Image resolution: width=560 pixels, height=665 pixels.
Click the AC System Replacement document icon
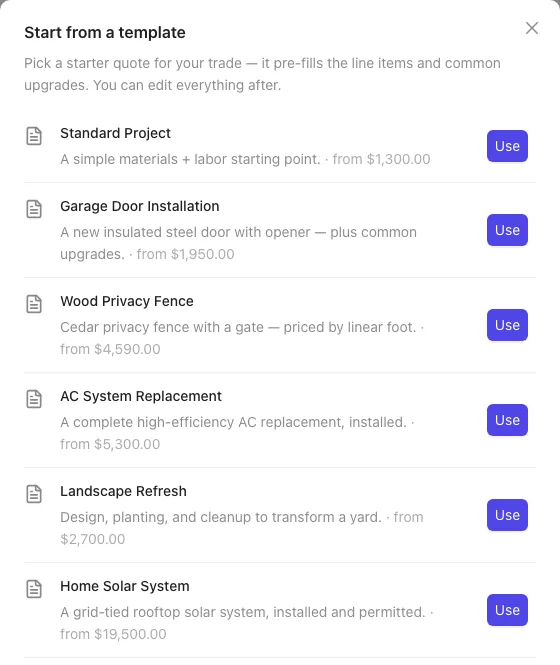click(x=34, y=399)
